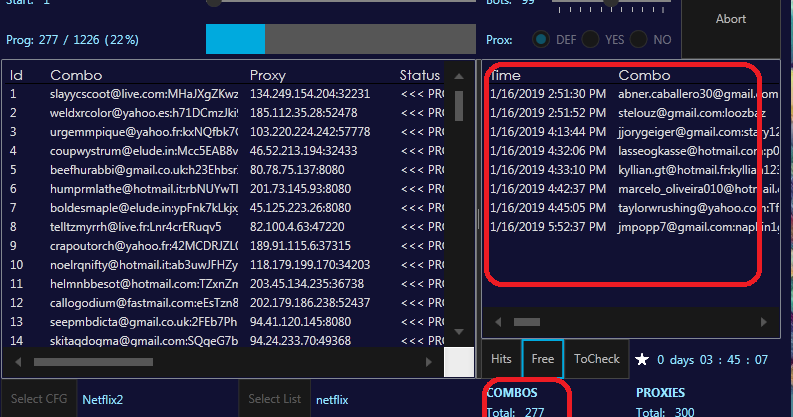The image size is (793, 417).
Task: Click the Status column header
Action: [420, 75]
